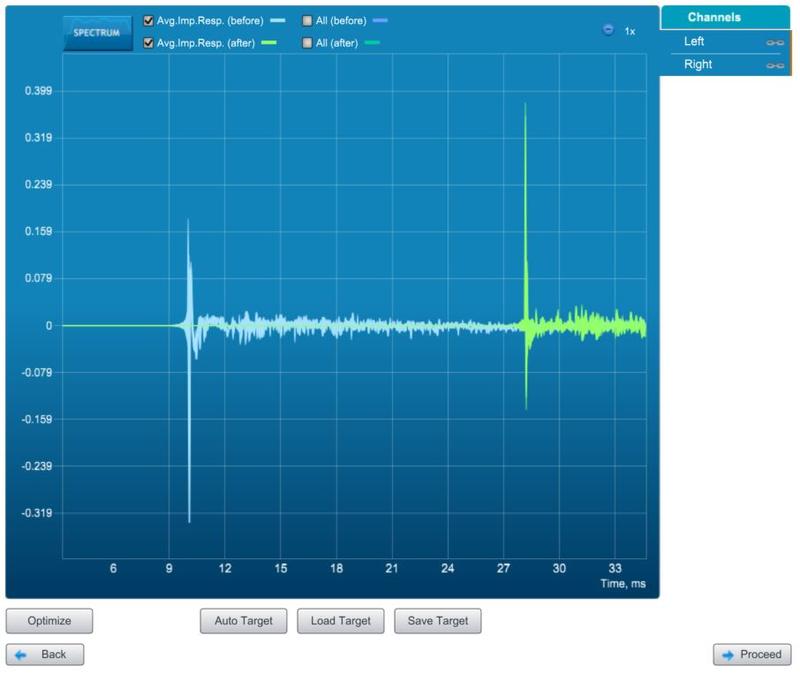Screen dimensions: 800x674
Task: Click the green after-response legend swatch
Action: pos(269,43)
